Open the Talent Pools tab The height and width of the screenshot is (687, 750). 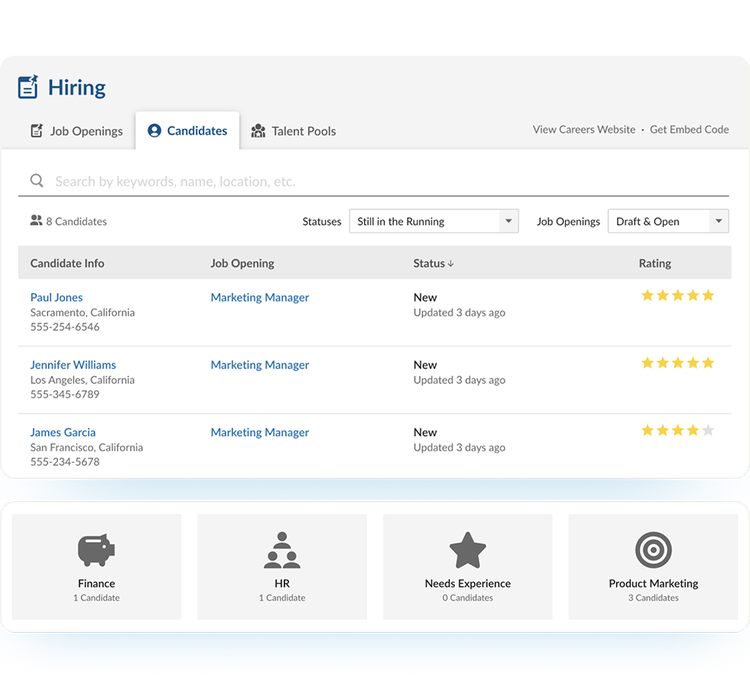point(293,131)
